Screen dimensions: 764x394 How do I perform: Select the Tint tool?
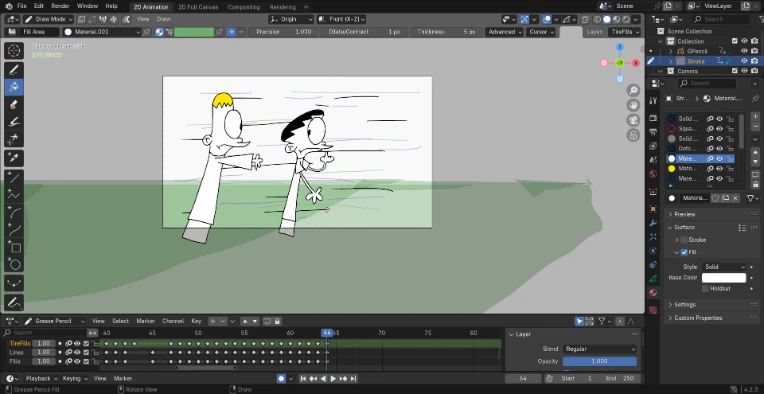pos(14,122)
